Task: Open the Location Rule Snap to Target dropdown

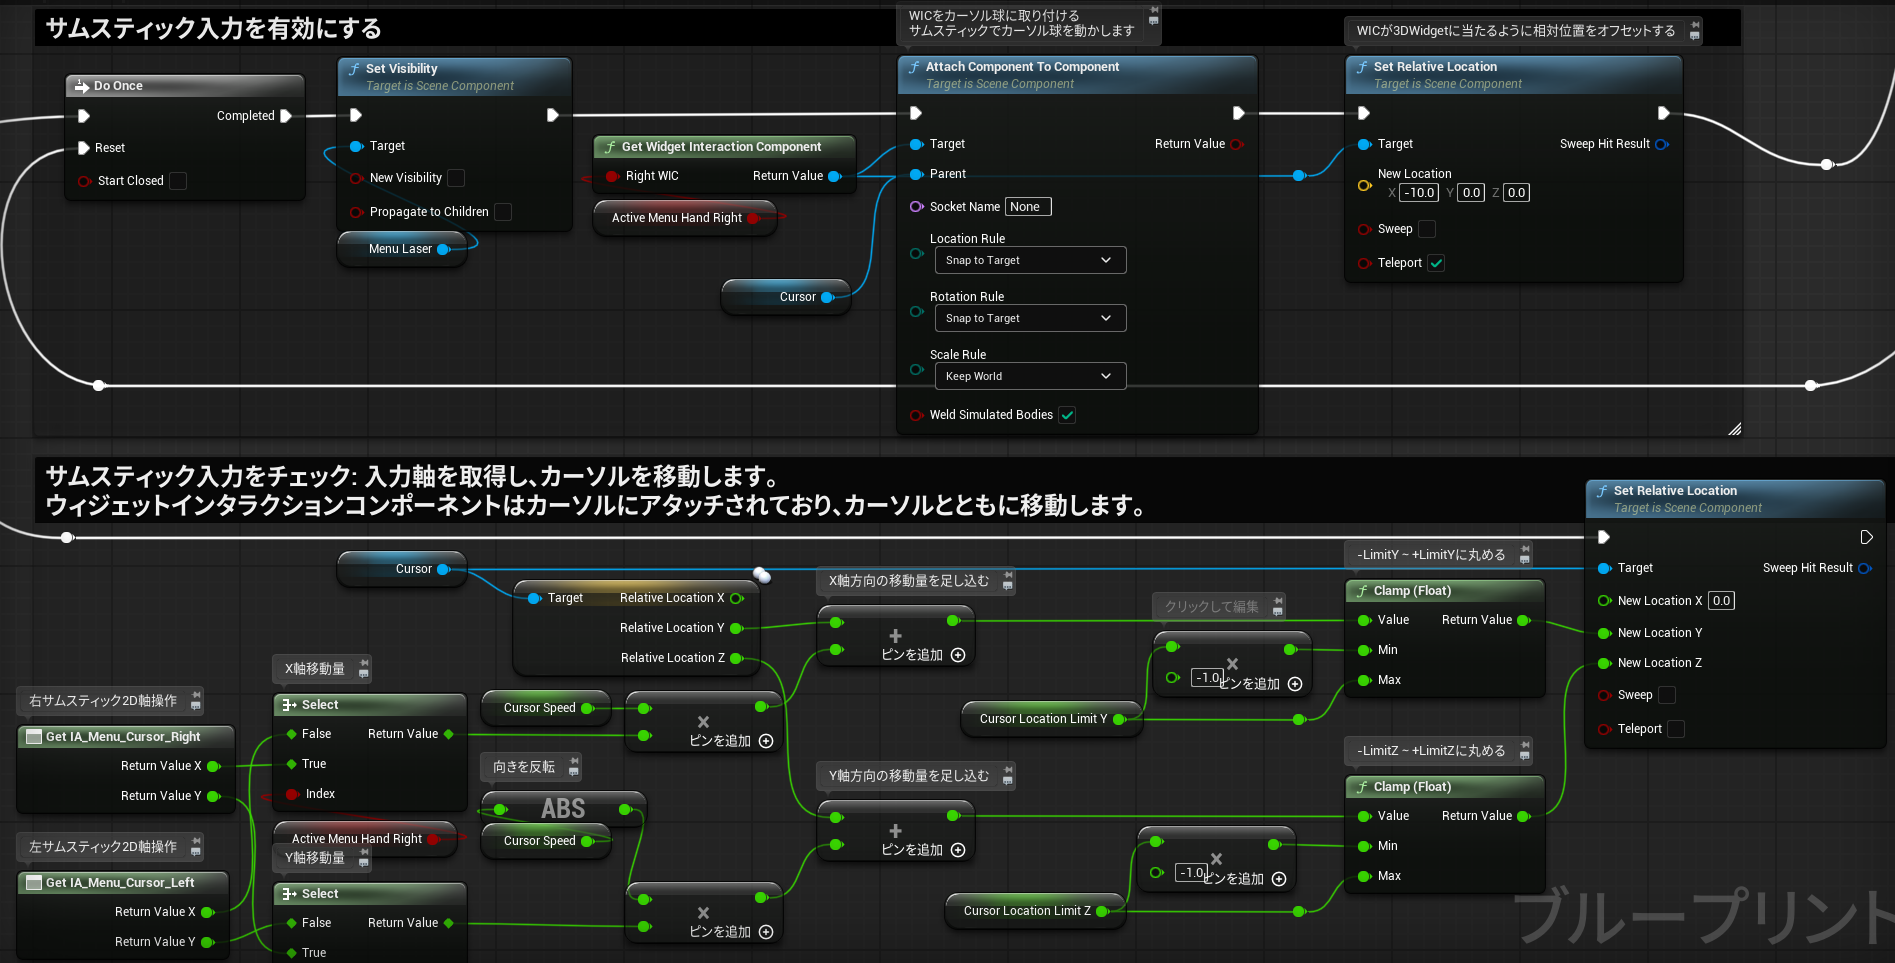Action: 1030,260
